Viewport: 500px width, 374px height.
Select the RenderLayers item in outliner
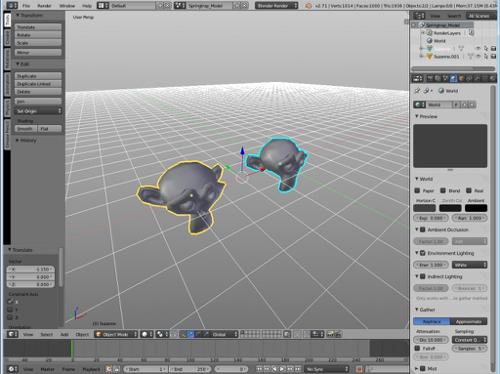click(447, 33)
